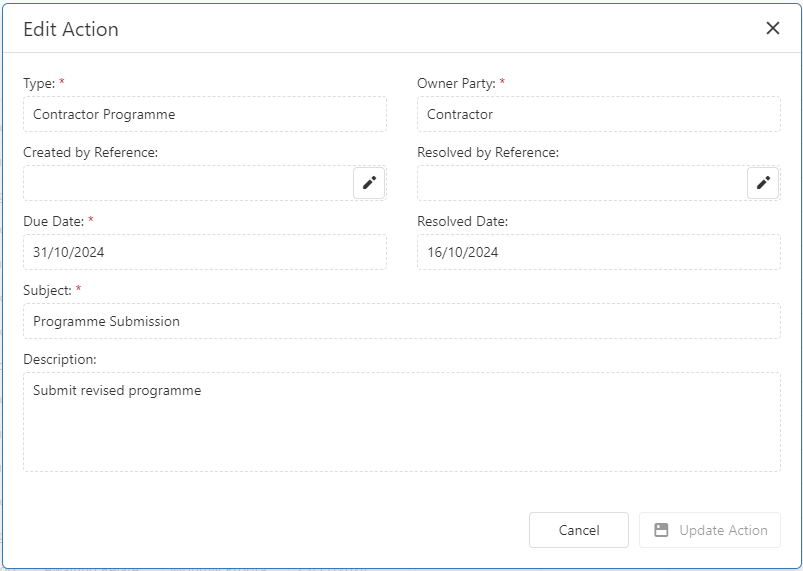Click the Due Date label
Screen dimensions: 803x571
tap(54, 221)
